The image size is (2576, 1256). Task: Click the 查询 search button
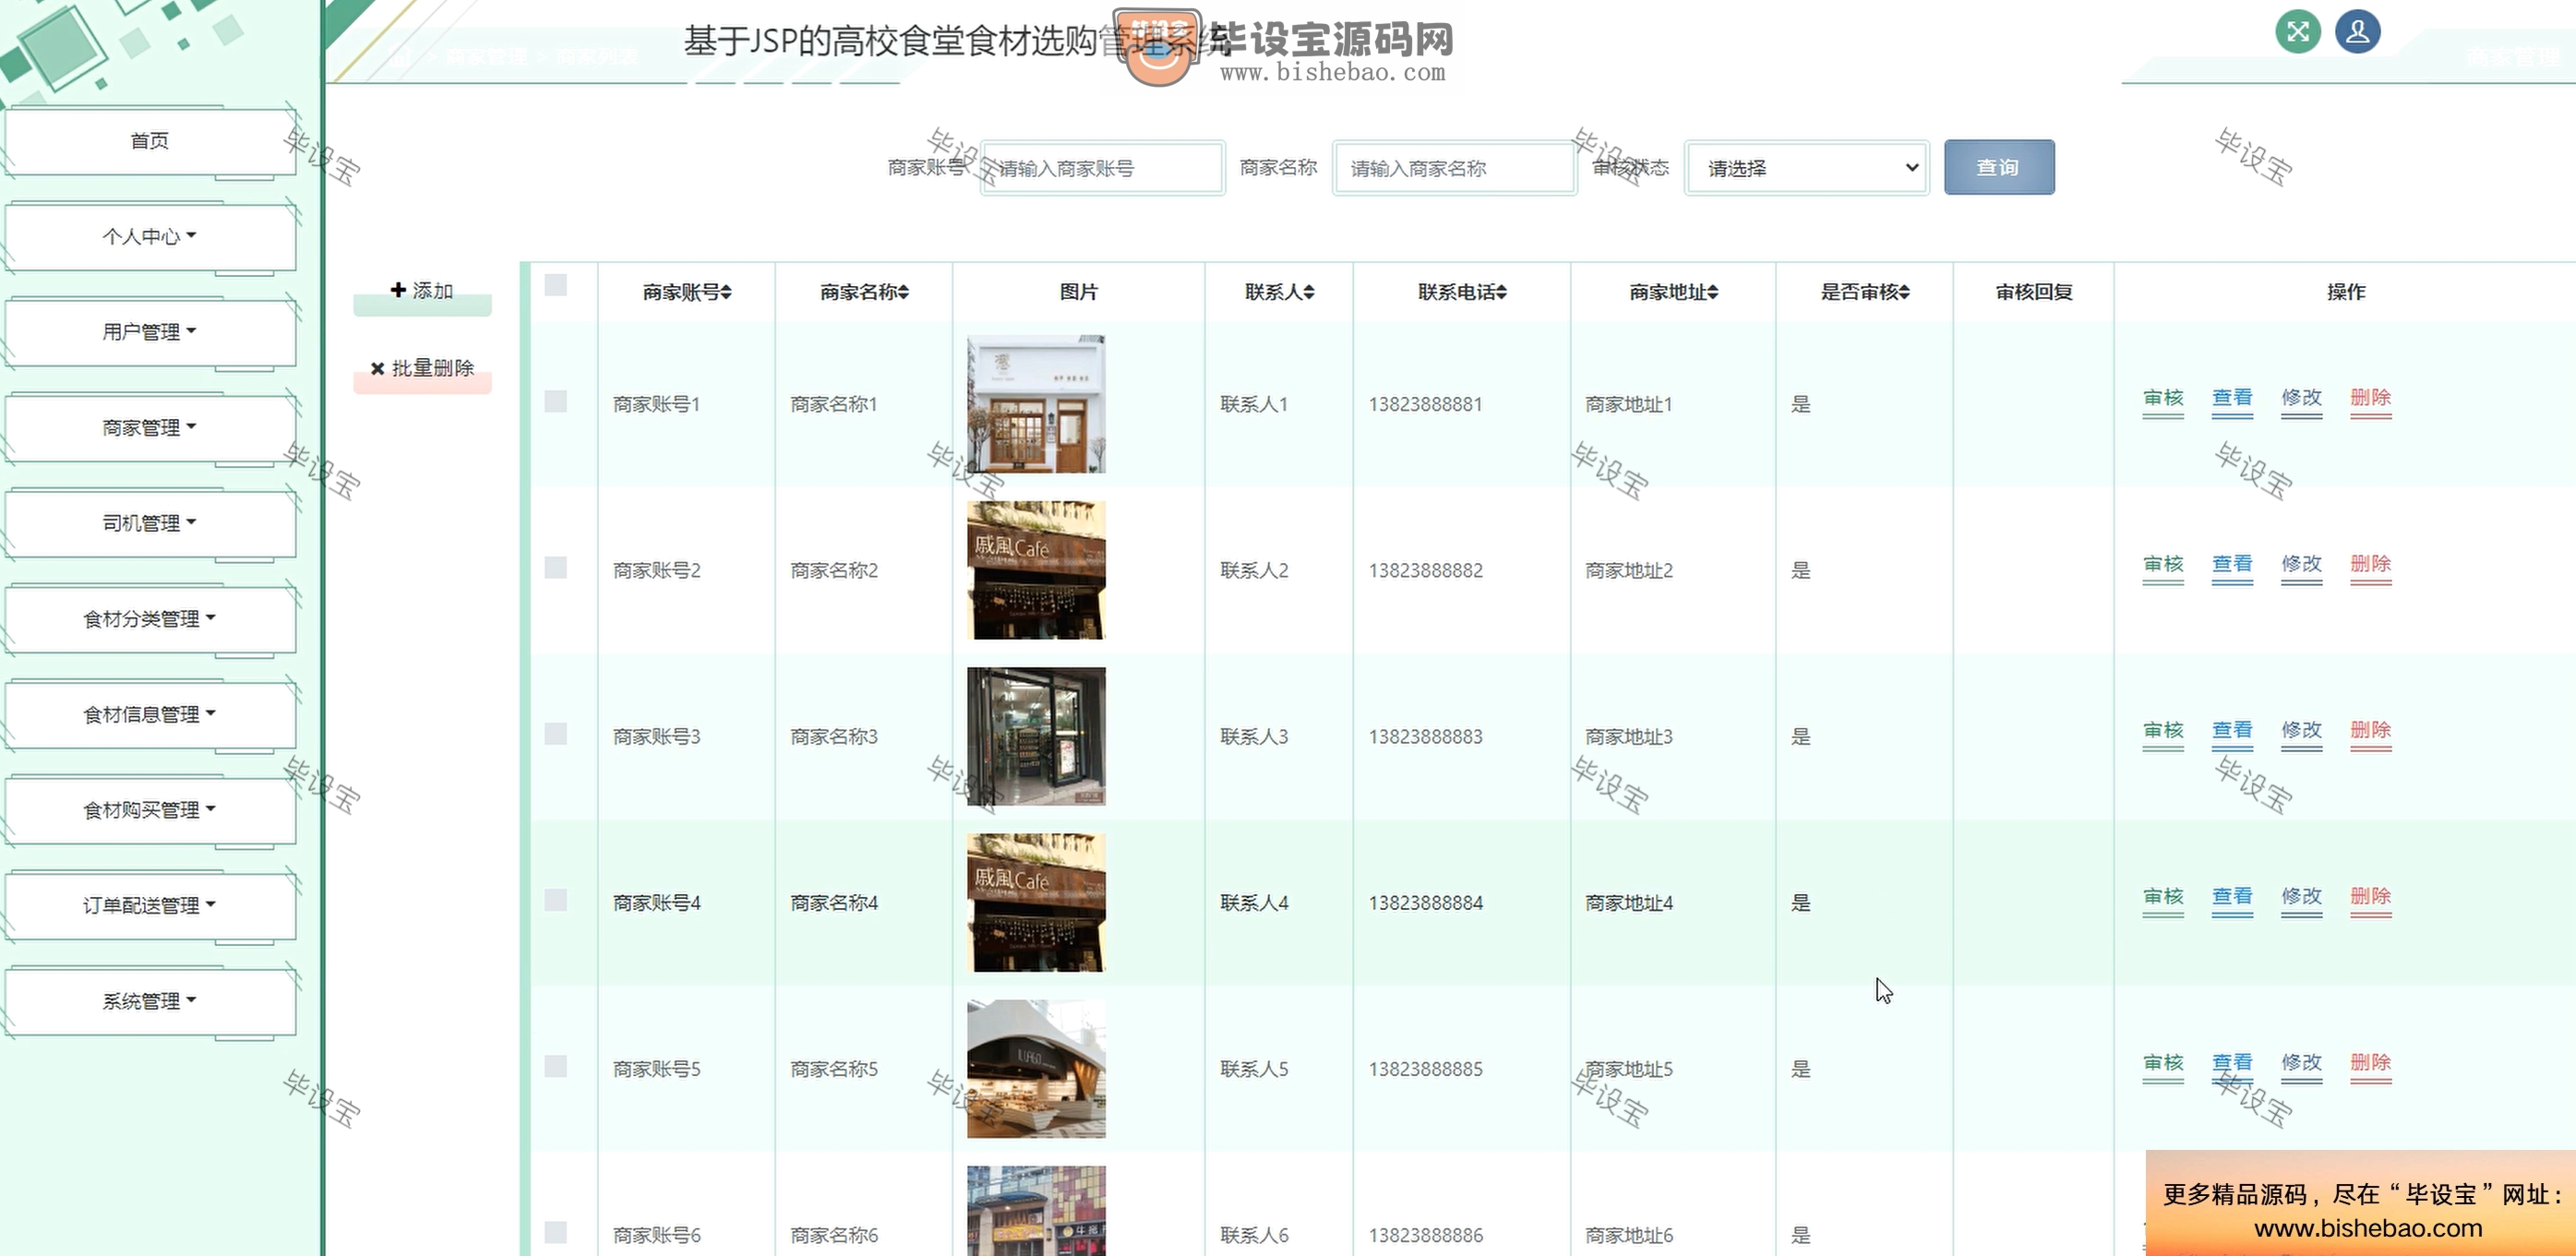click(x=1999, y=167)
